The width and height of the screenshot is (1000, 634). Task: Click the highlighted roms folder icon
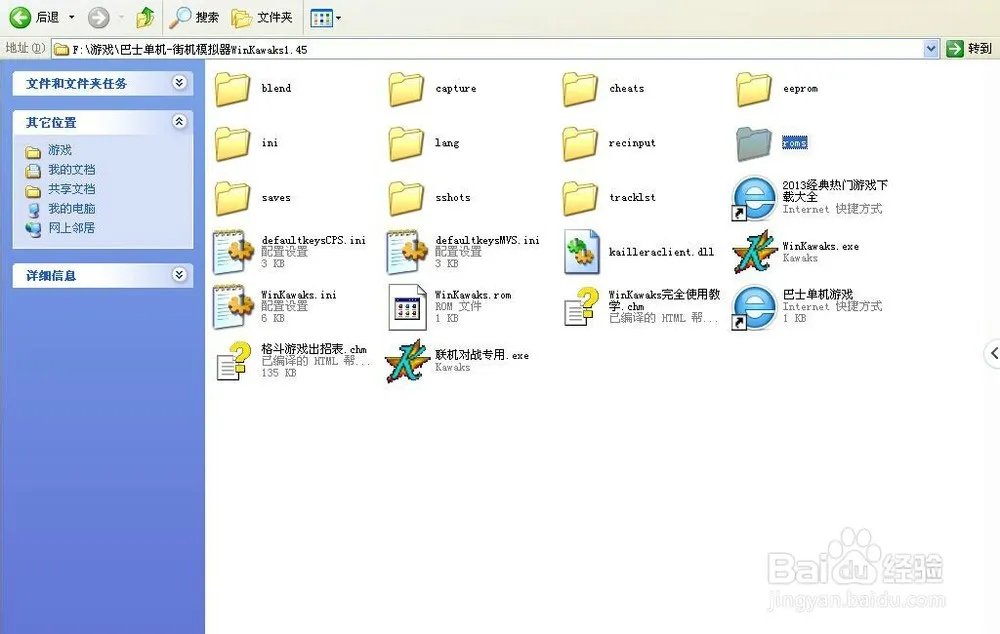pos(754,143)
